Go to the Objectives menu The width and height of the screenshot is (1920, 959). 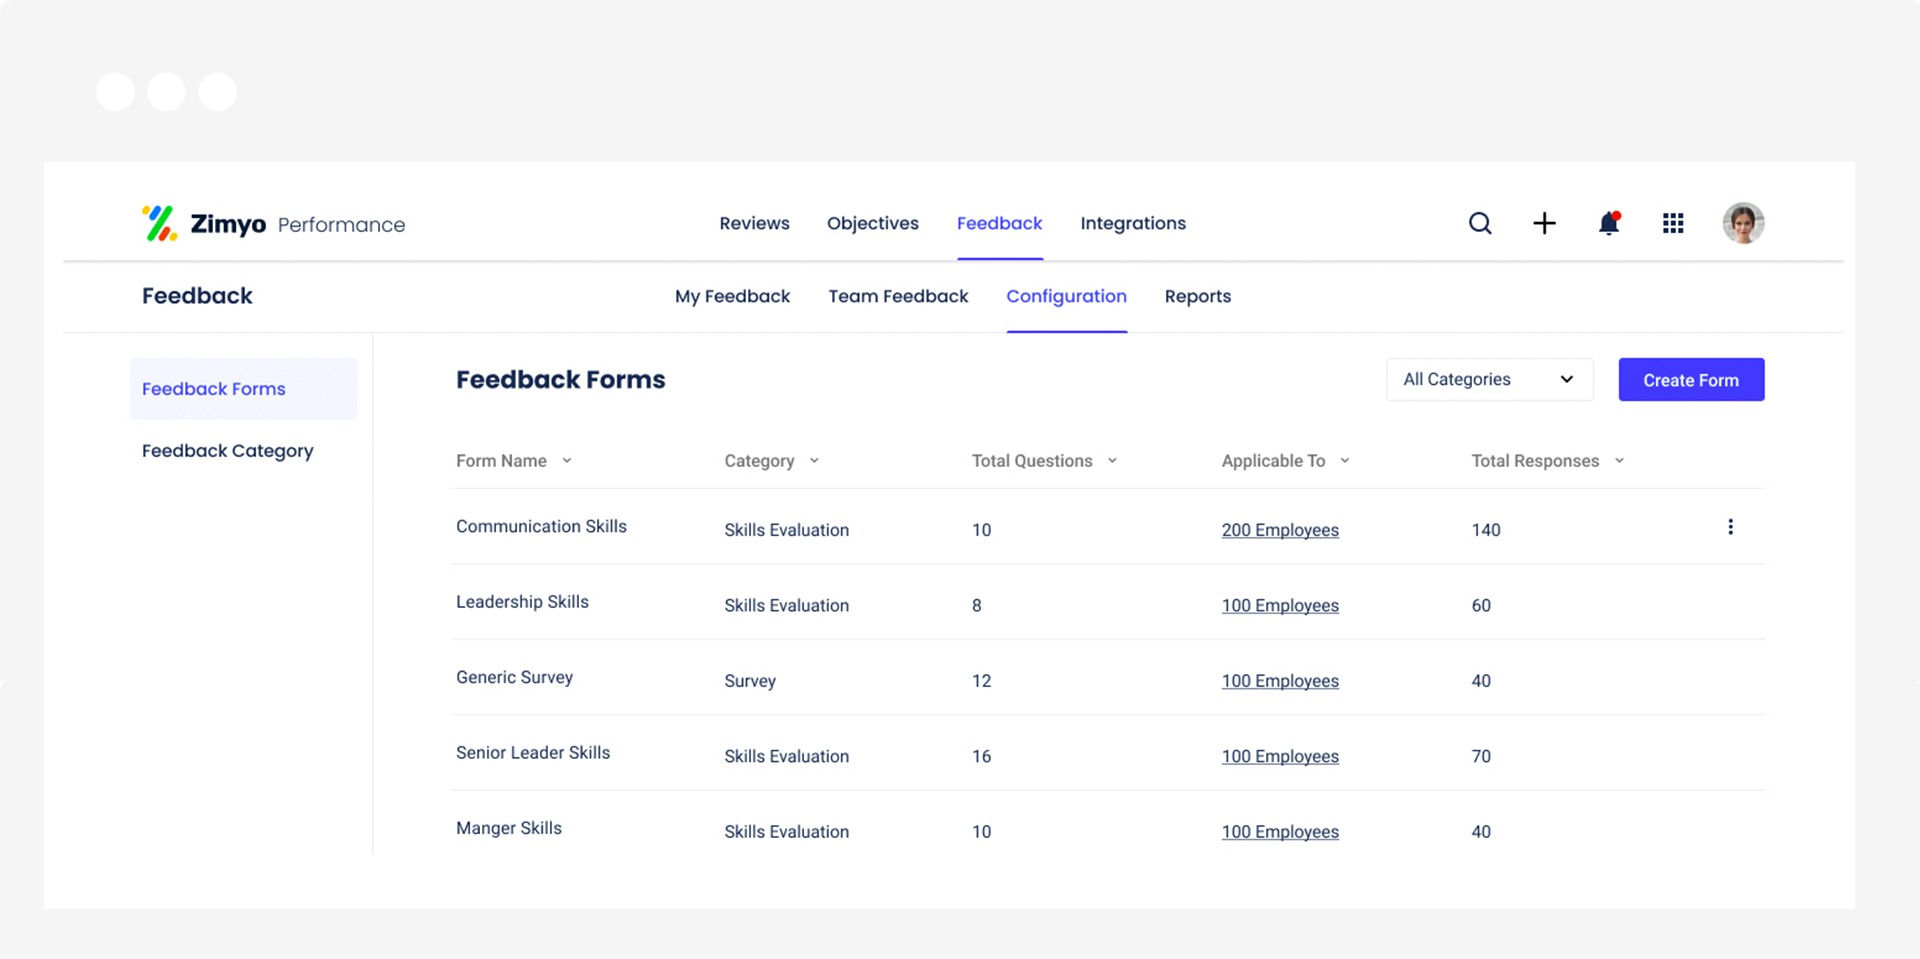click(872, 223)
